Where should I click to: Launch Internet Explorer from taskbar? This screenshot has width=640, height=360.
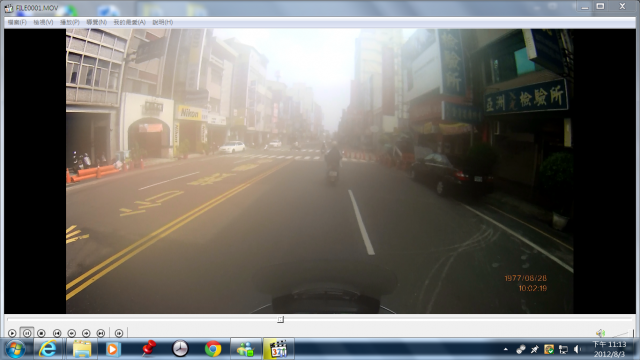click(48, 349)
